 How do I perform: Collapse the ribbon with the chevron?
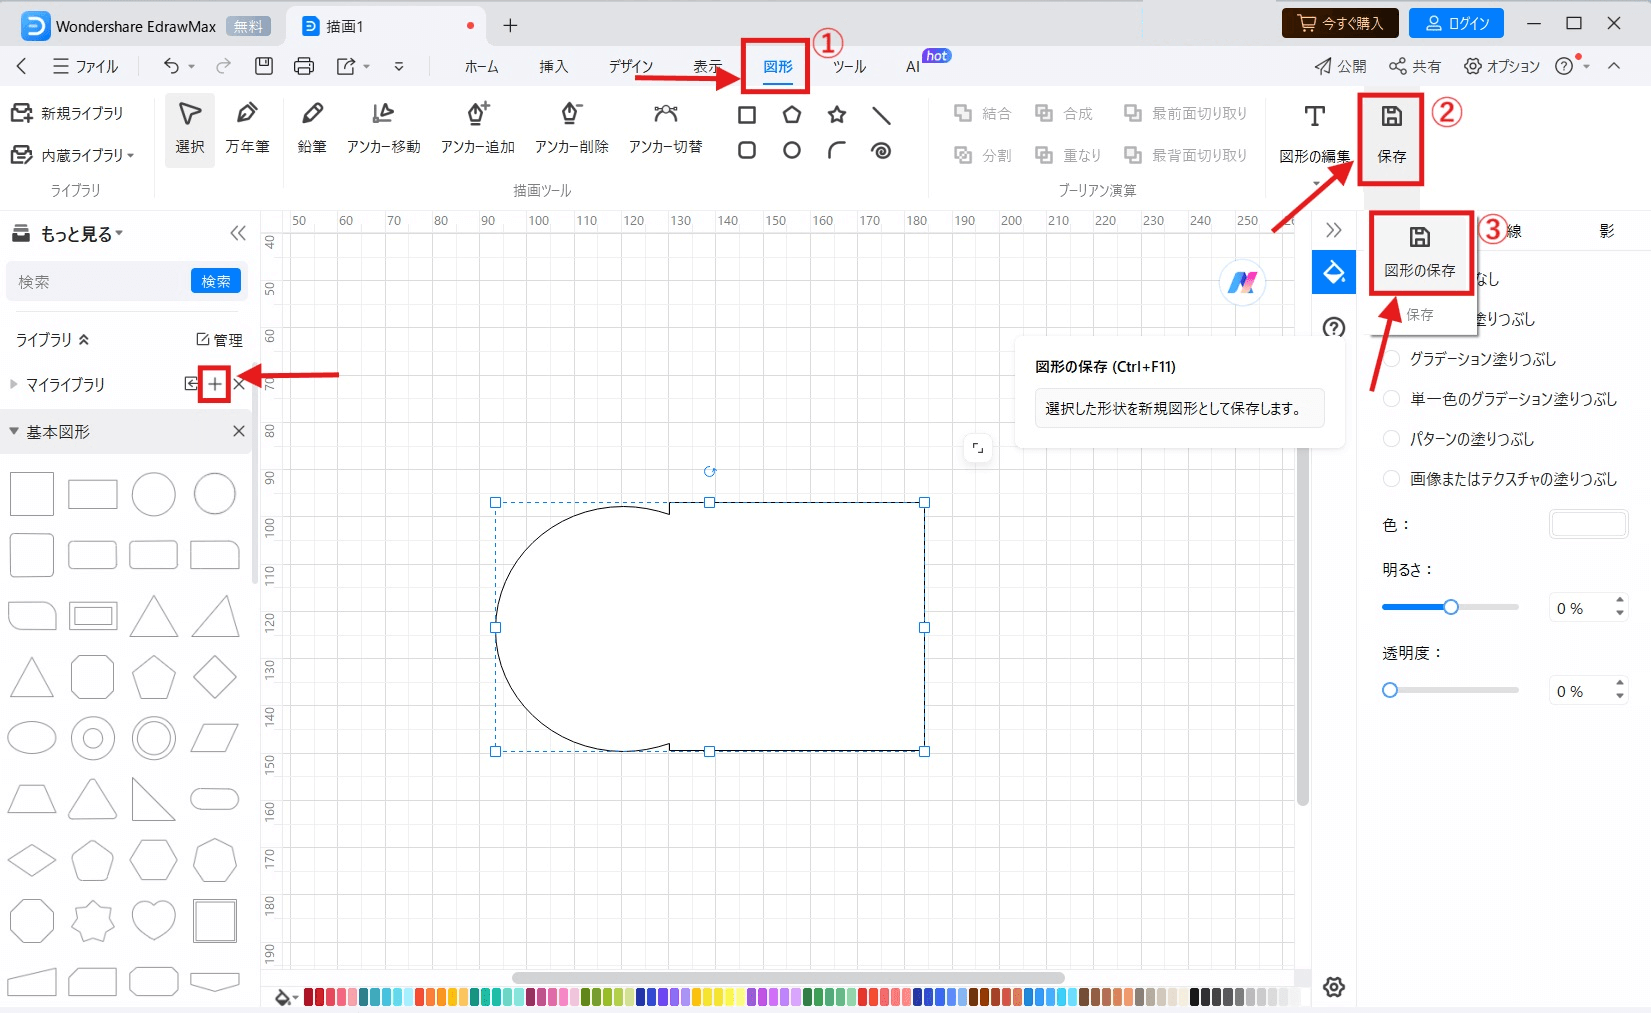[1614, 66]
